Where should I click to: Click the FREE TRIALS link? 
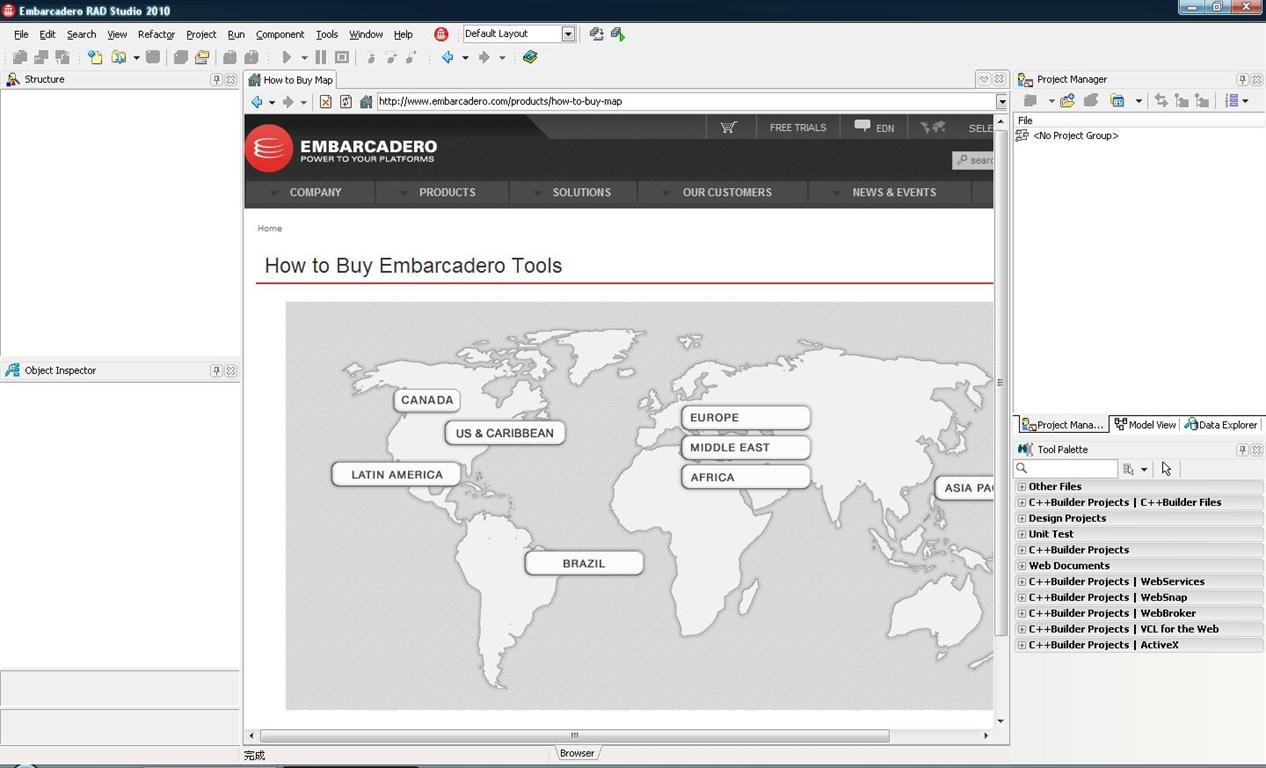coord(797,128)
